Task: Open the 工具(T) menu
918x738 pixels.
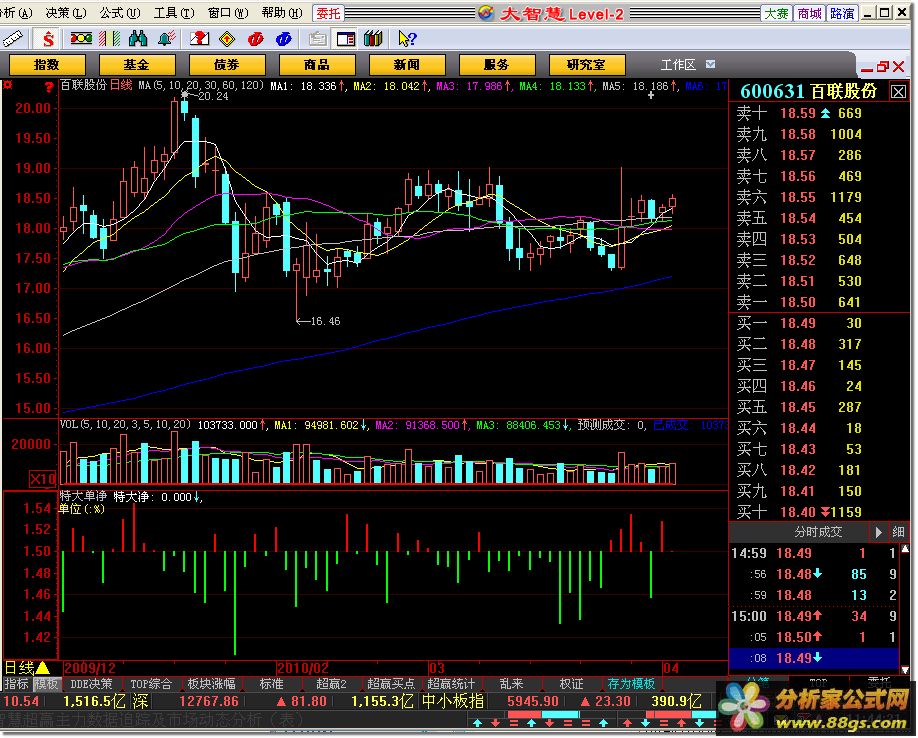Action: tap(174, 13)
